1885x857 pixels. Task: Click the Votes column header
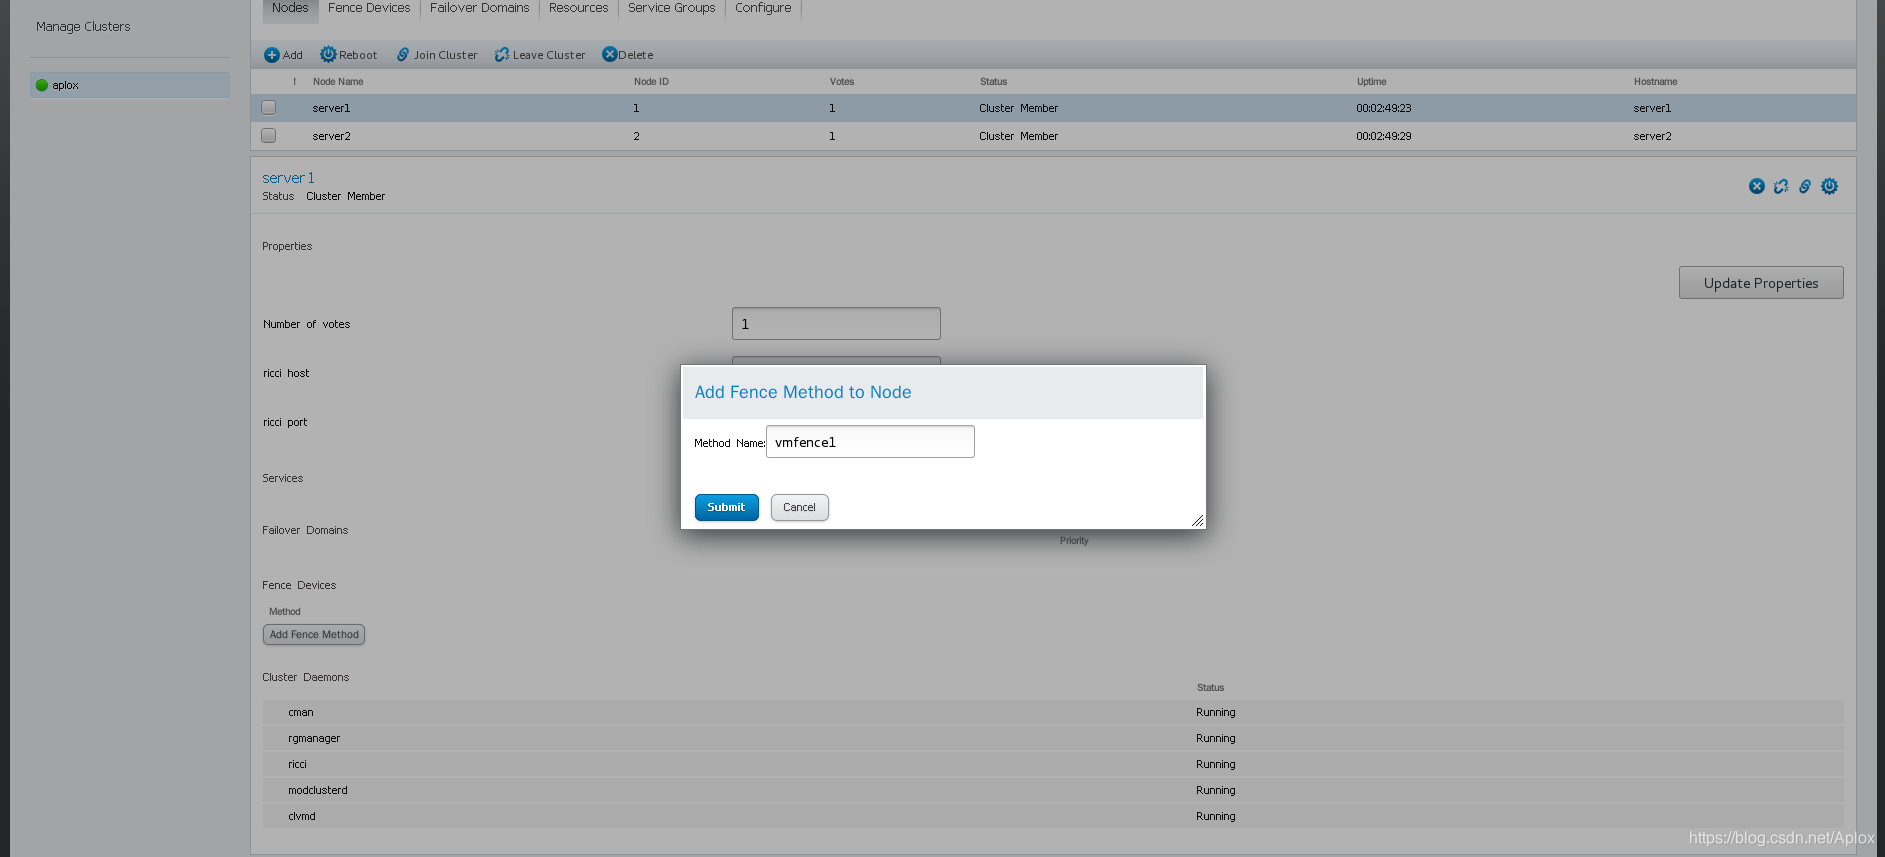click(842, 82)
